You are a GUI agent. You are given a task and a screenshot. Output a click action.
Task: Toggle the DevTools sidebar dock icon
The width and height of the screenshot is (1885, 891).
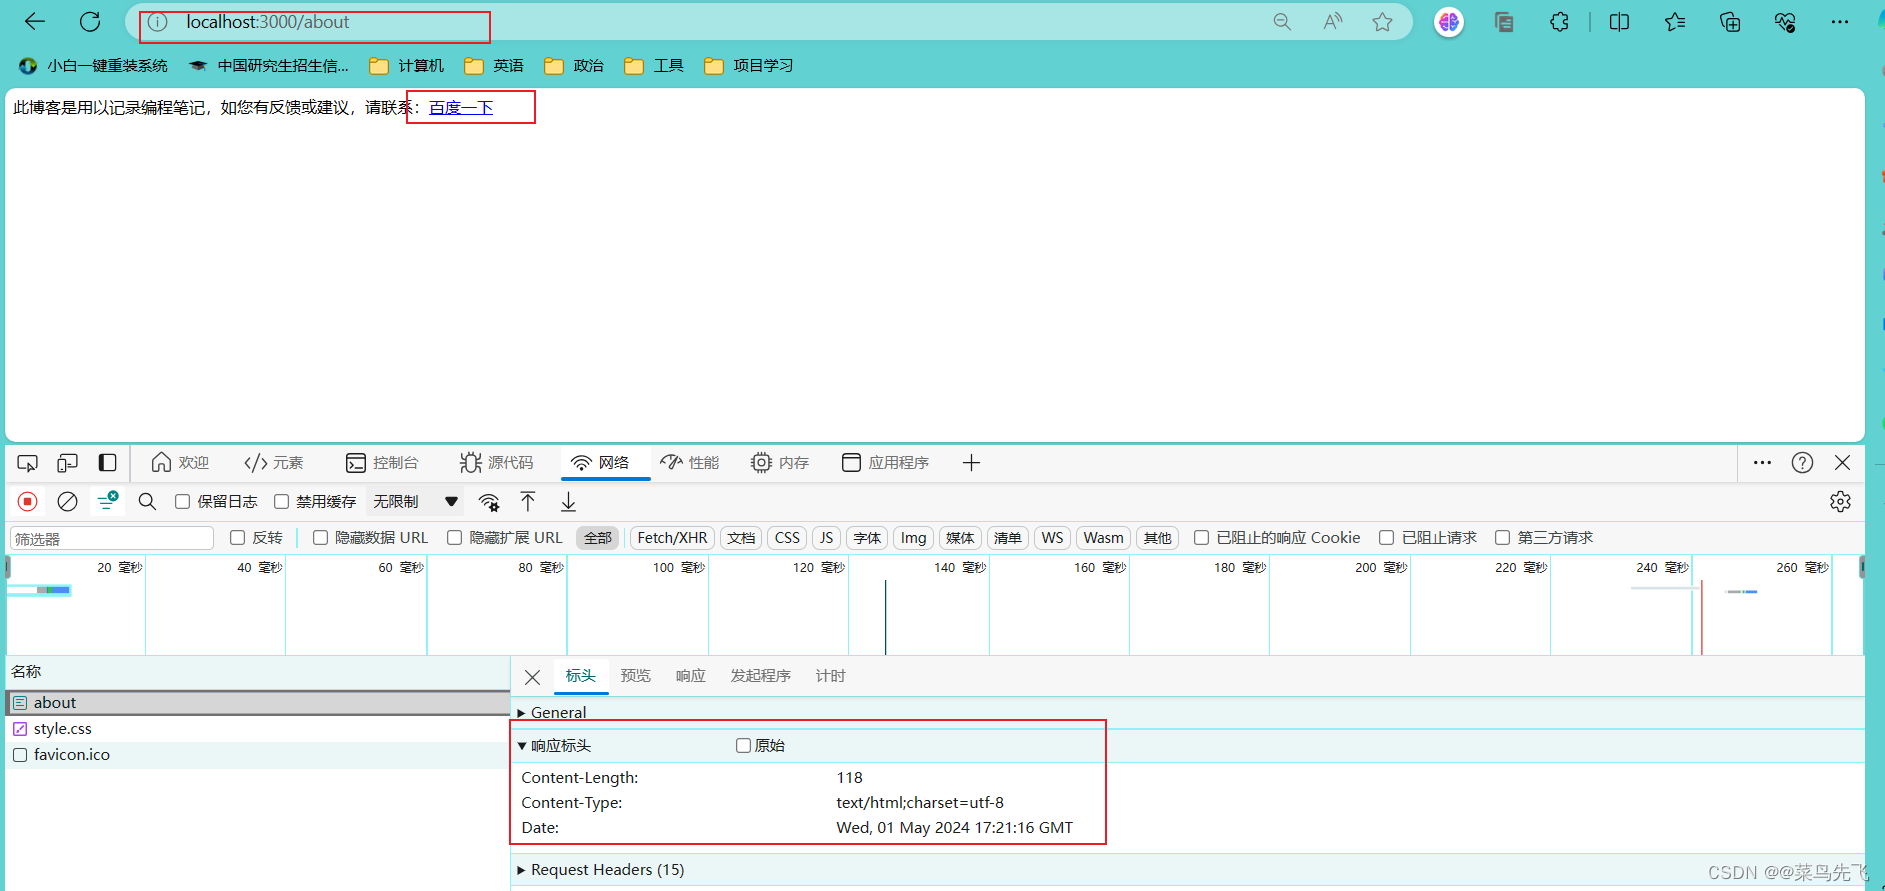pos(107,463)
